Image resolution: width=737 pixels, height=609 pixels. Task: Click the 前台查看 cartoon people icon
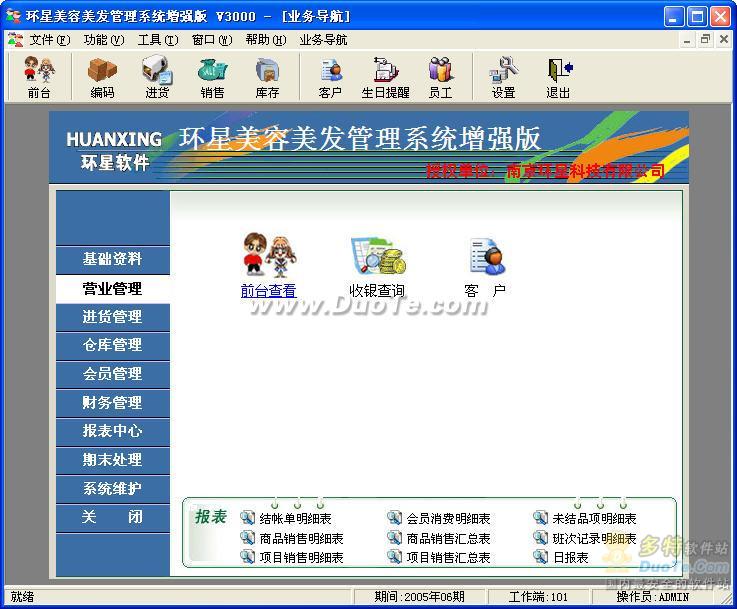coord(269,255)
